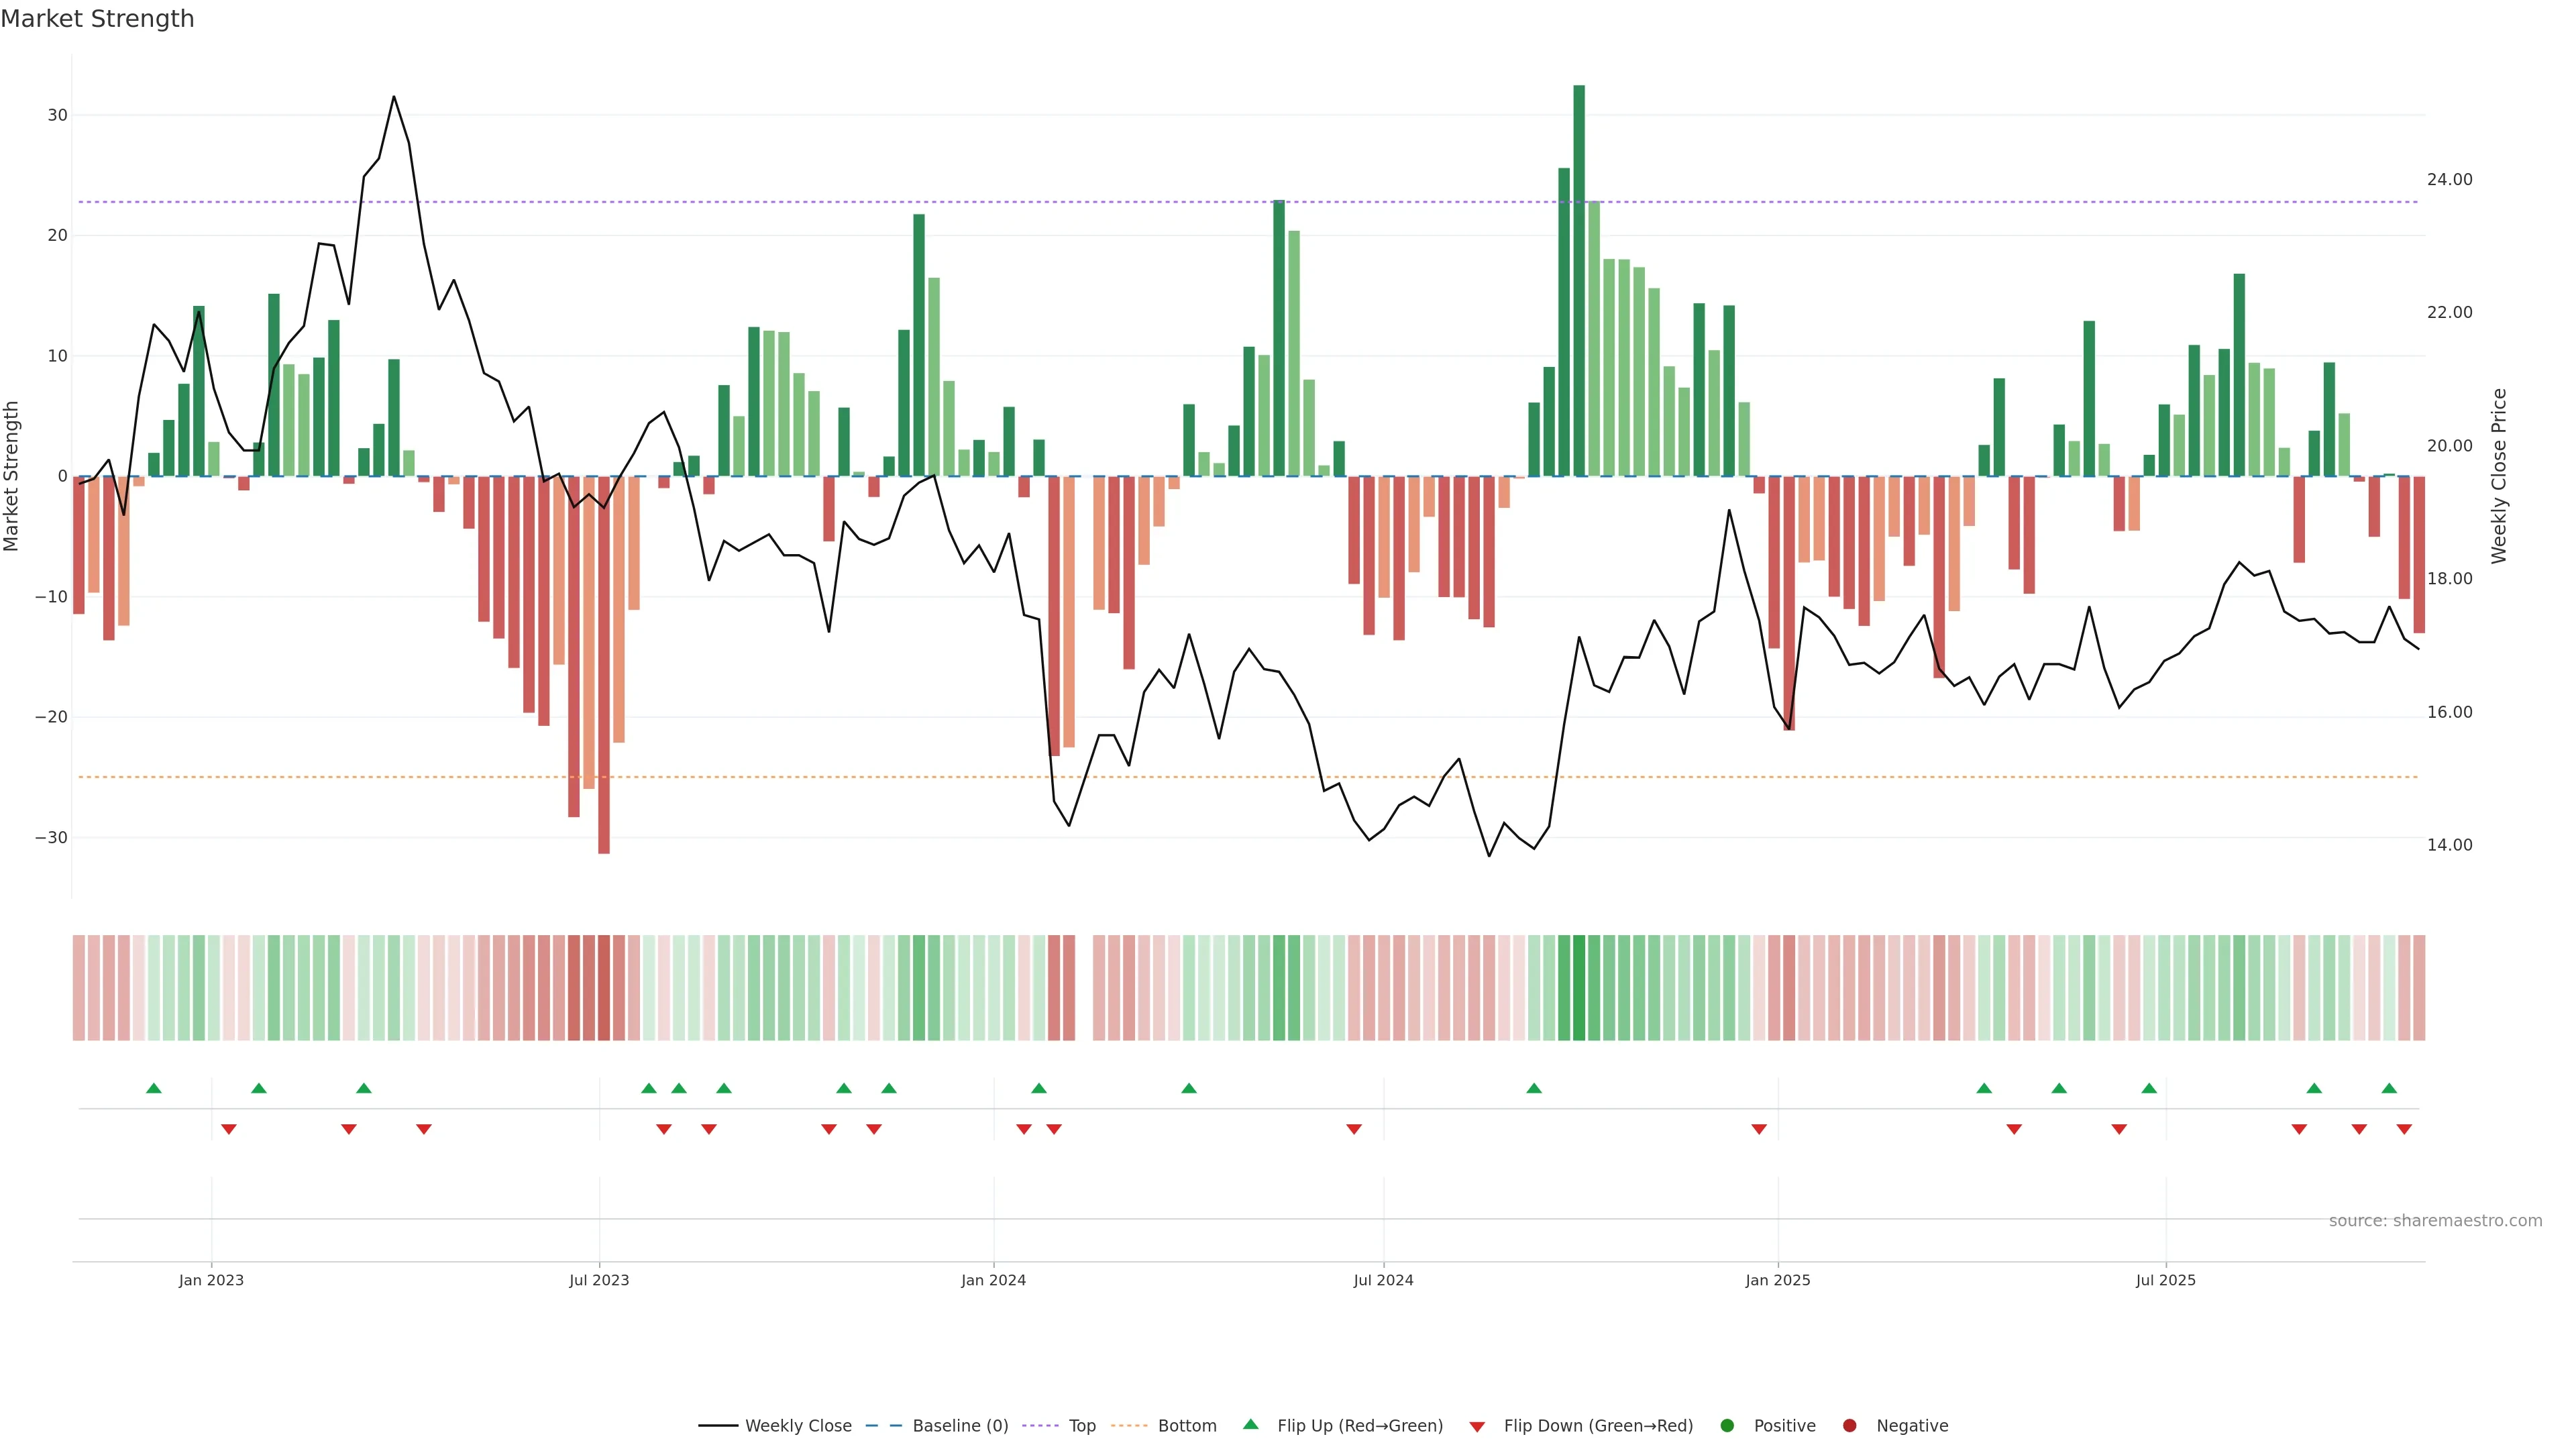Toggle the purple Top legend entry
This screenshot has height=1449, width=2576.
(1082, 1426)
